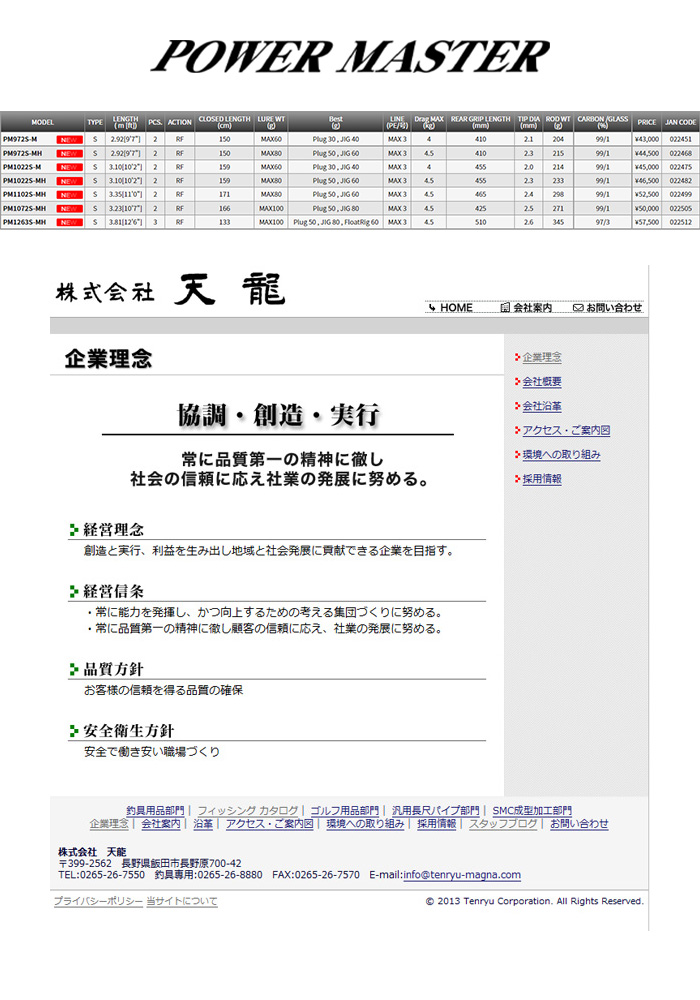Open the SMC成型加工部門 footer link
The height and width of the screenshot is (1000, 700).
click(532, 810)
